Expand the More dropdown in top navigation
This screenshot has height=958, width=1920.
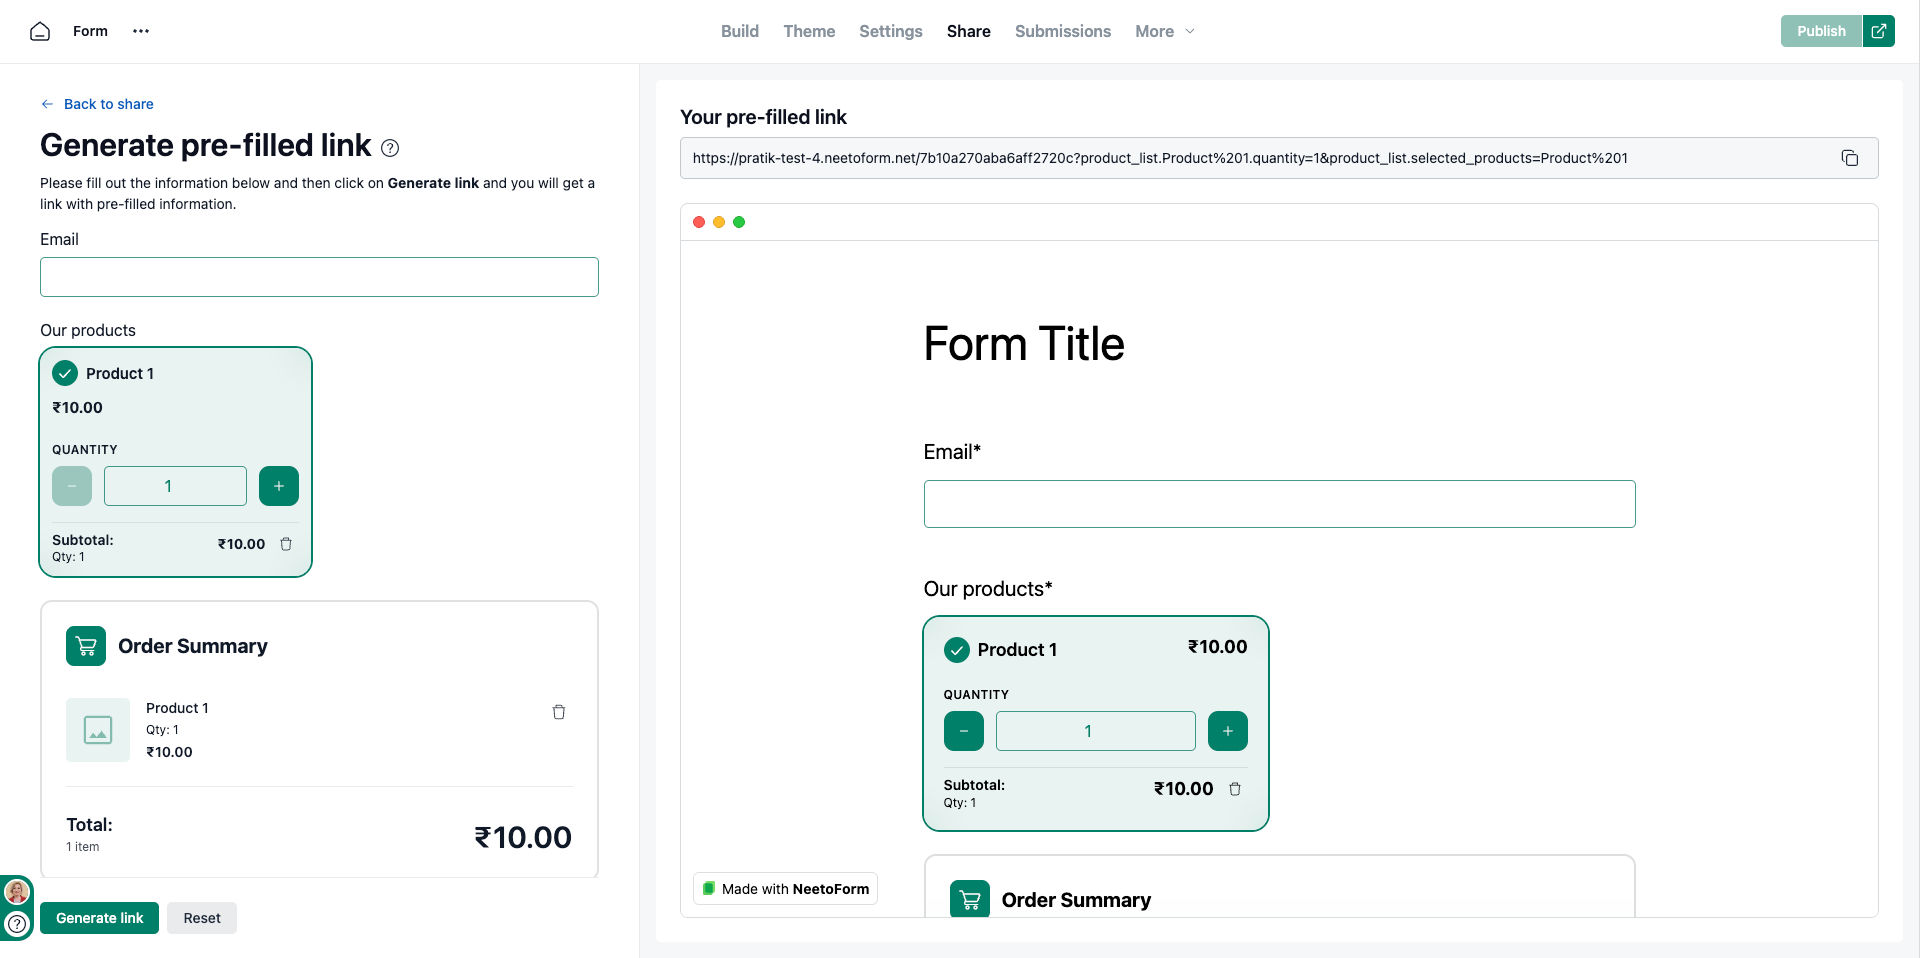click(1165, 31)
